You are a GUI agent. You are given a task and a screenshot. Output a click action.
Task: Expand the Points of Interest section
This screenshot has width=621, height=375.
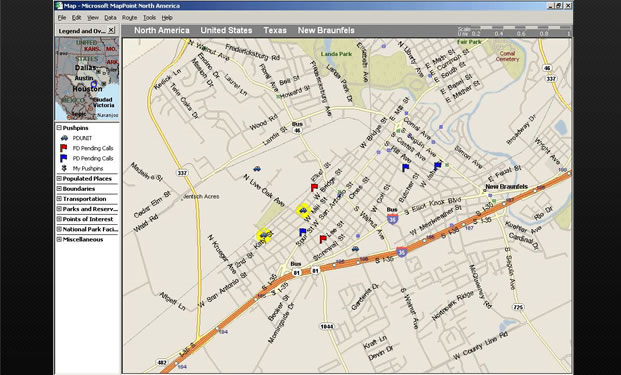tap(59, 219)
